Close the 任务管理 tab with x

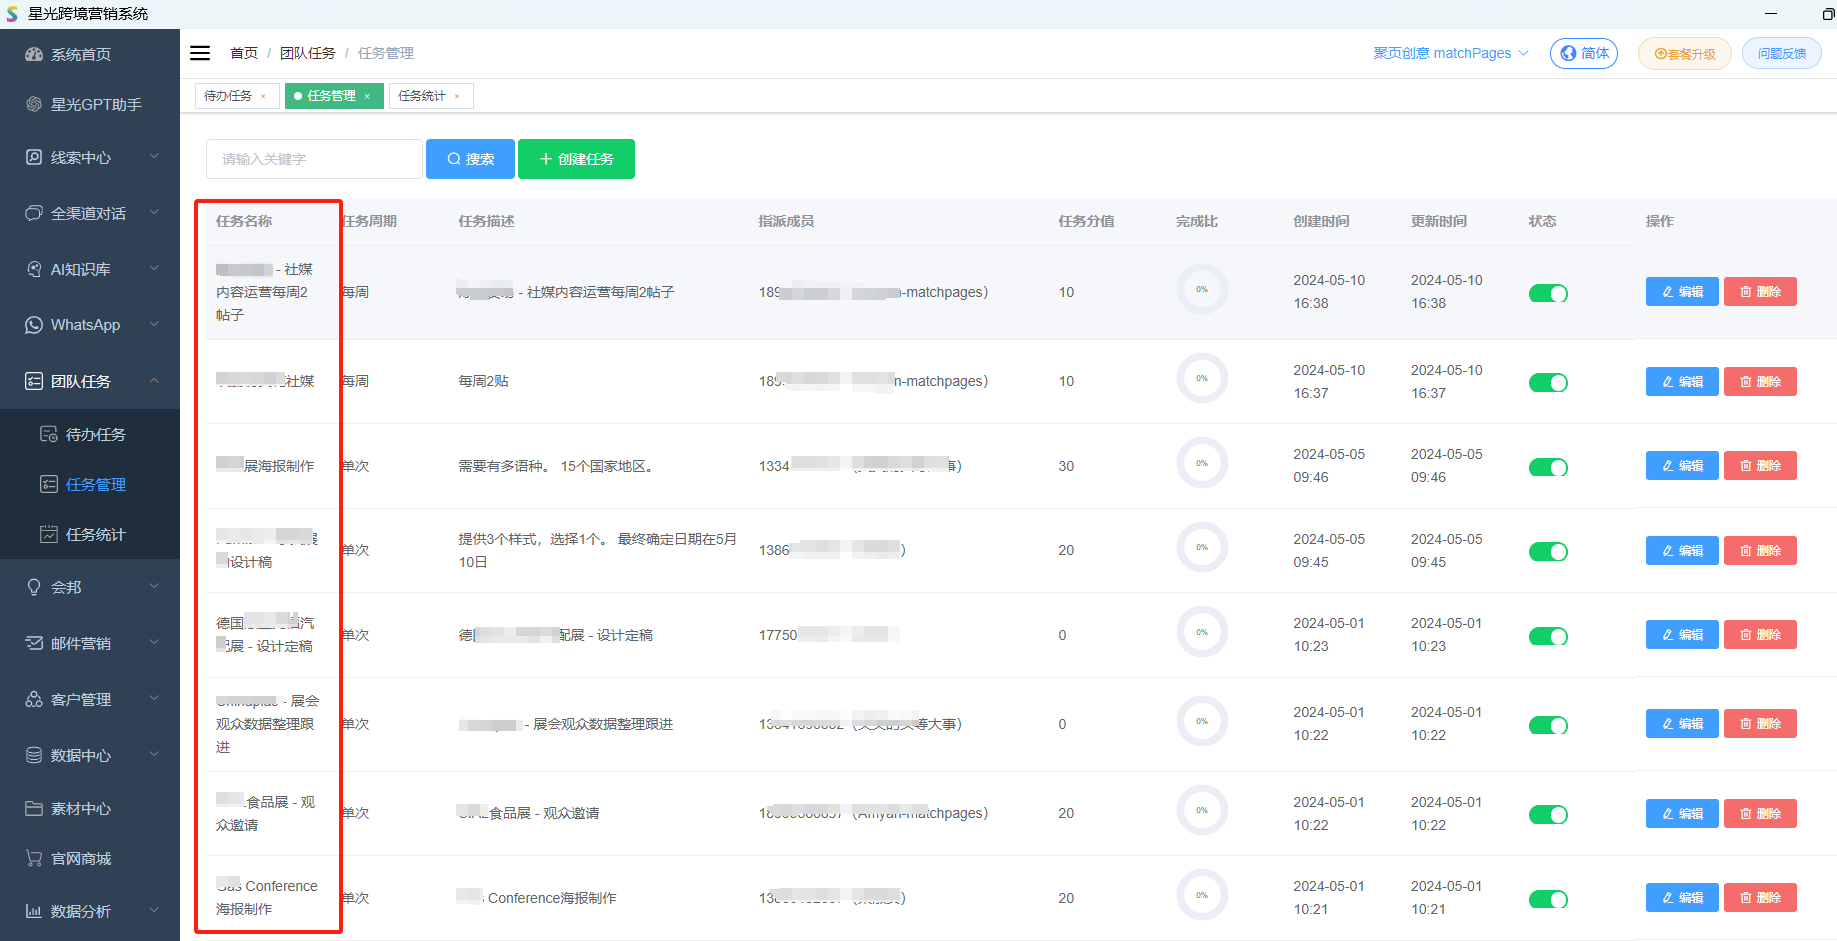tap(367, 96)
